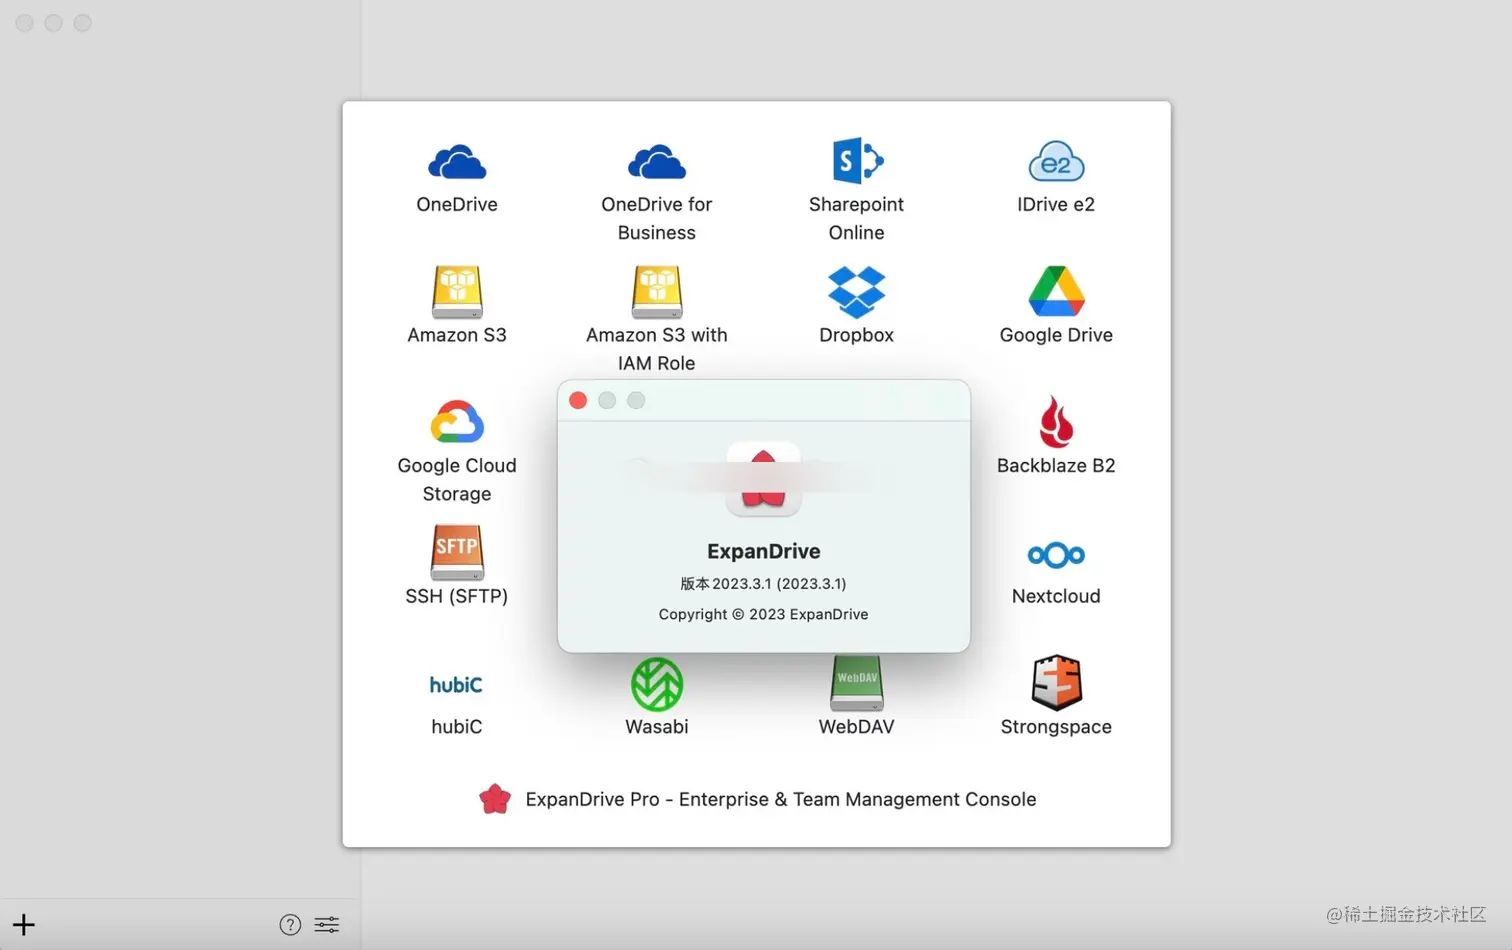1512x950 pixels.
Task: Add a new drive with plus icon
Action: click(24, 925)
